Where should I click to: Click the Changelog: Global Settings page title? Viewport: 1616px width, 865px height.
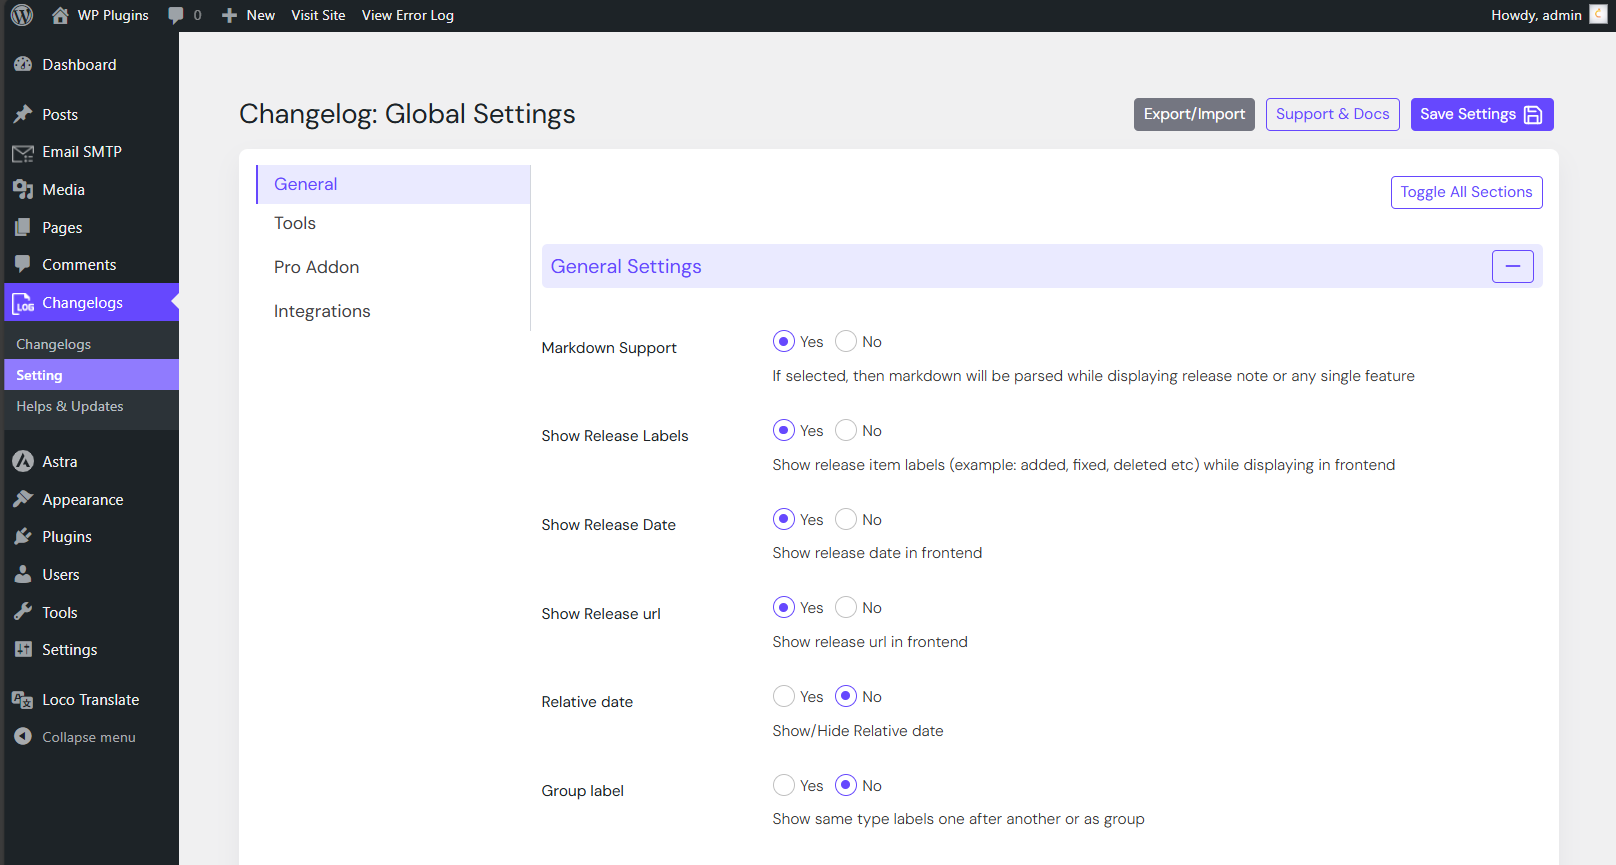407,114
